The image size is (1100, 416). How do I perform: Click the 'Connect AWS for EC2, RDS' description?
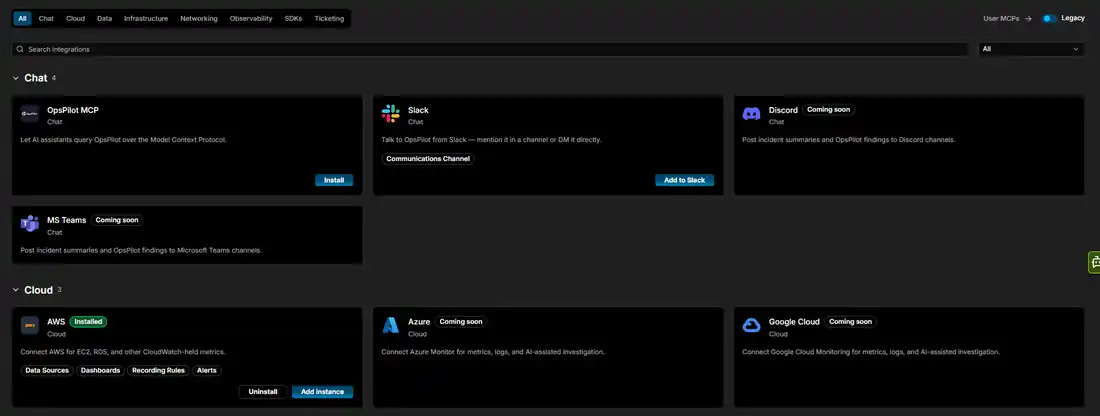123,351
